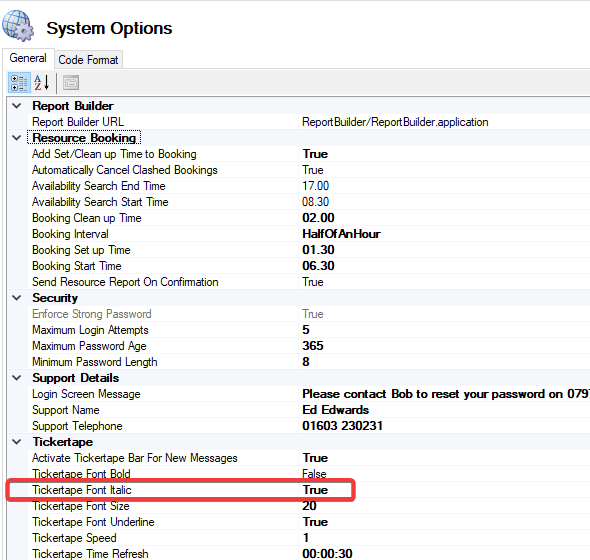Select the Login Screen Message property label
Image resolution: width=590 pixels, height=560 pixels.
(86, 394)
